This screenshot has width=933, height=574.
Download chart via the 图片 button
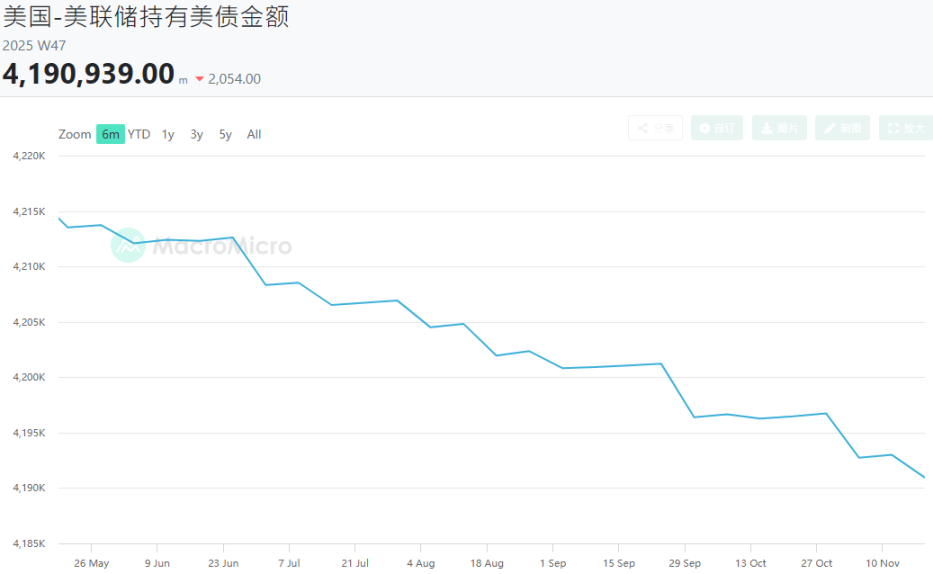(779, 128)
